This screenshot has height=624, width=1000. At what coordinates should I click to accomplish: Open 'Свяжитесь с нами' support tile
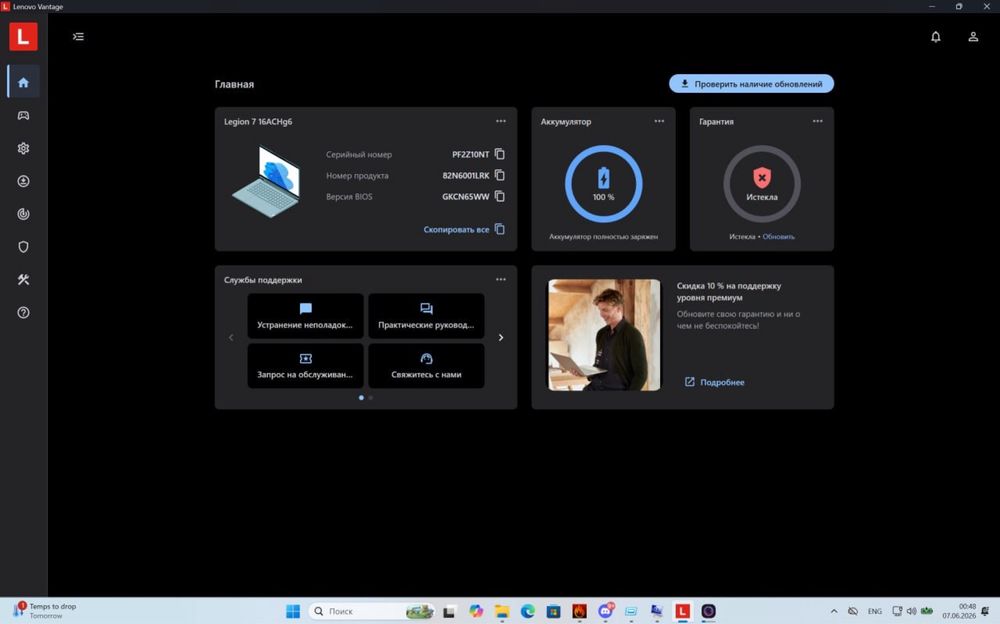pyautogui.click(x=426, y=366)
